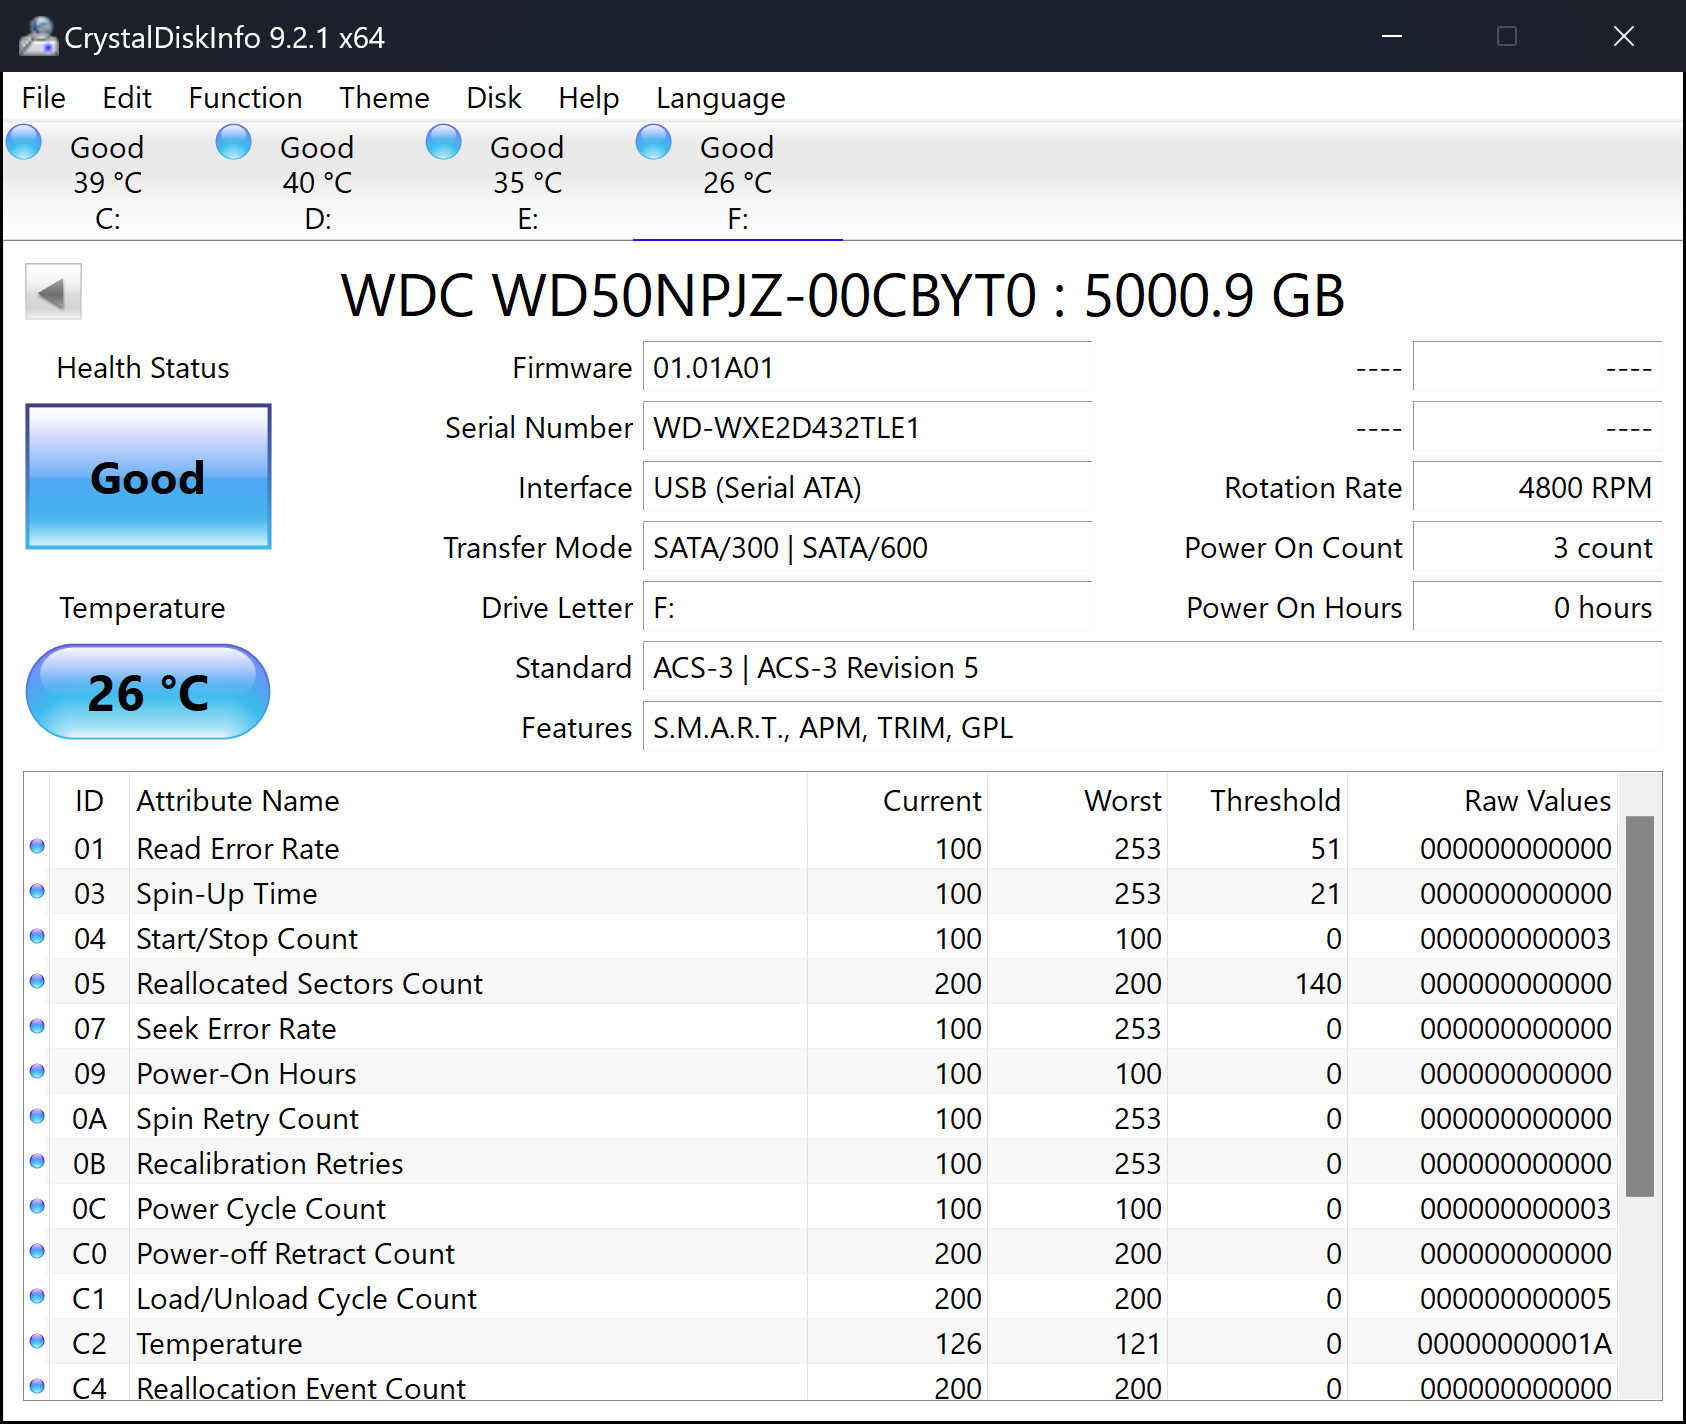Screen dimensions: 1686x1424
Task: Select the E: drive status orb
Action: click(x=444, y=142)
